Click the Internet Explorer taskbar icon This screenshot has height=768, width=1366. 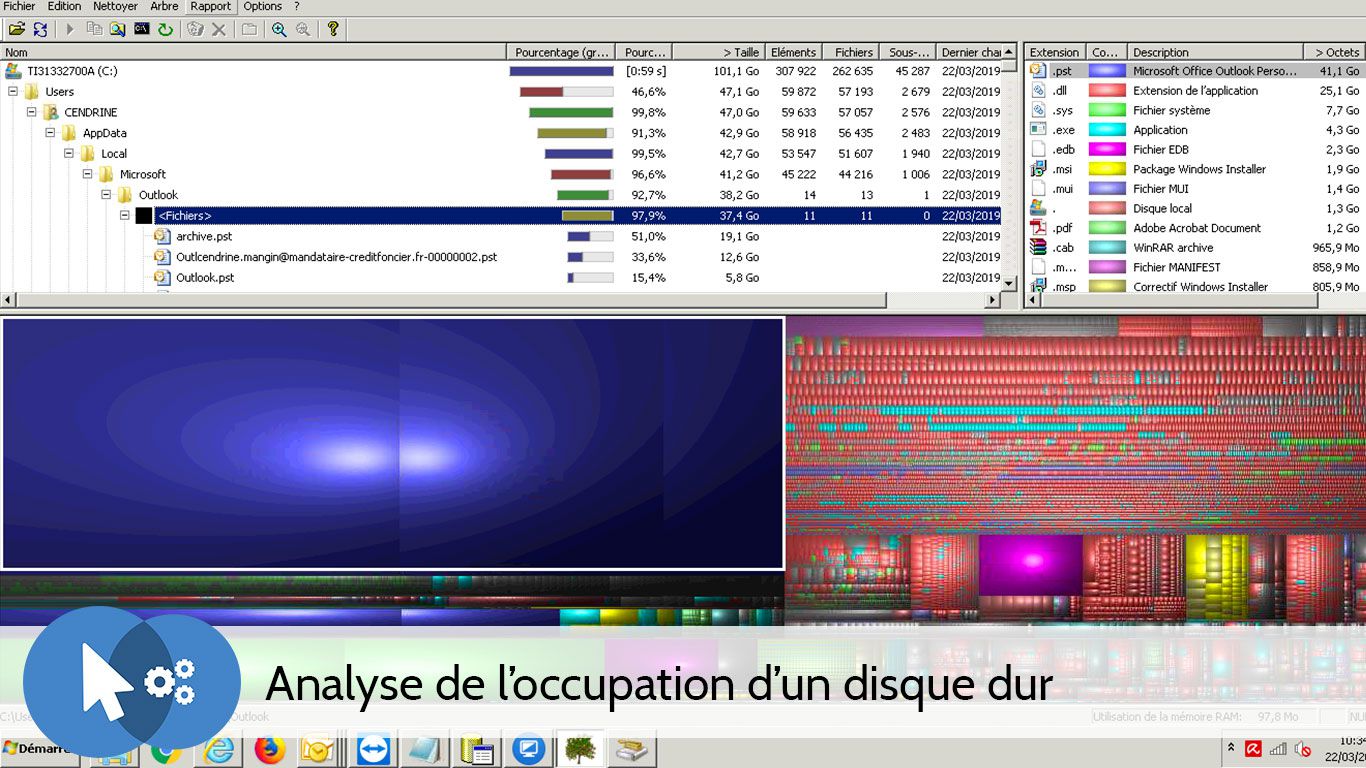[219, 749]
